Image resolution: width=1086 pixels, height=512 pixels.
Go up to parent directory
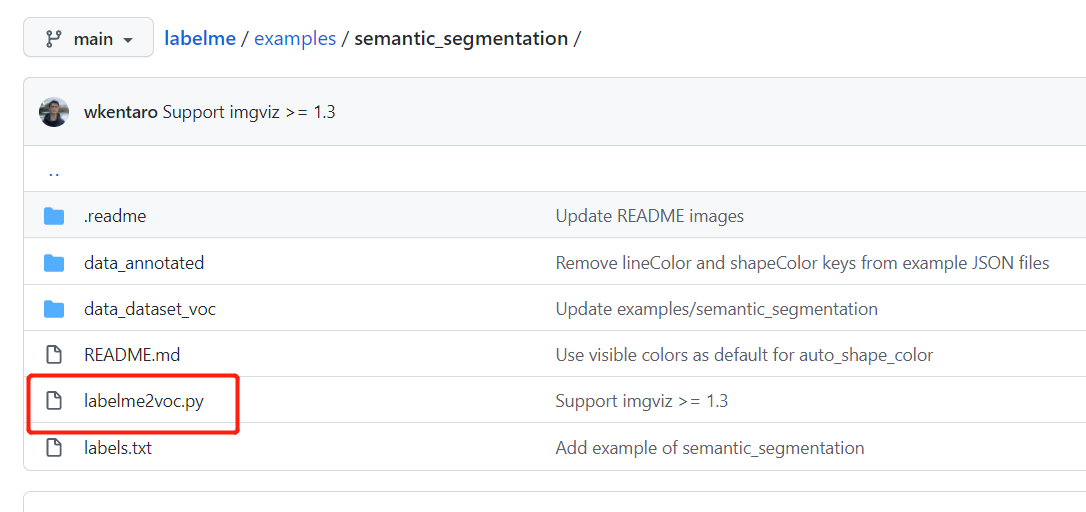point(54,170)
